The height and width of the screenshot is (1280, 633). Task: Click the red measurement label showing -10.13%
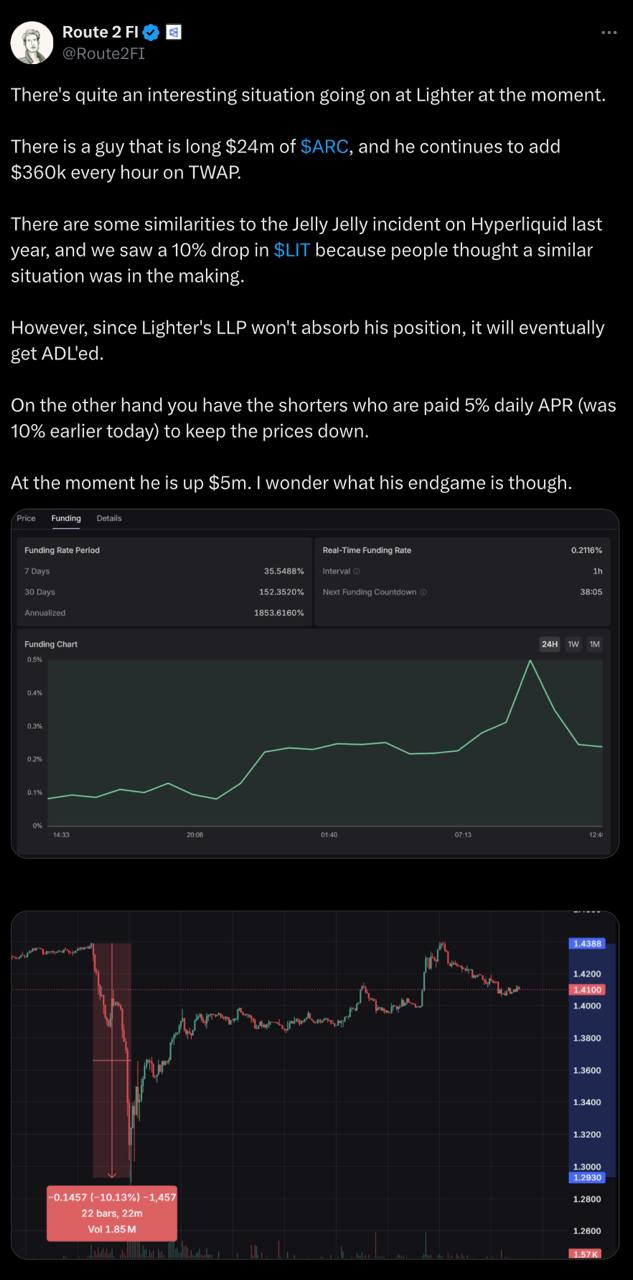click(112, 1212)
